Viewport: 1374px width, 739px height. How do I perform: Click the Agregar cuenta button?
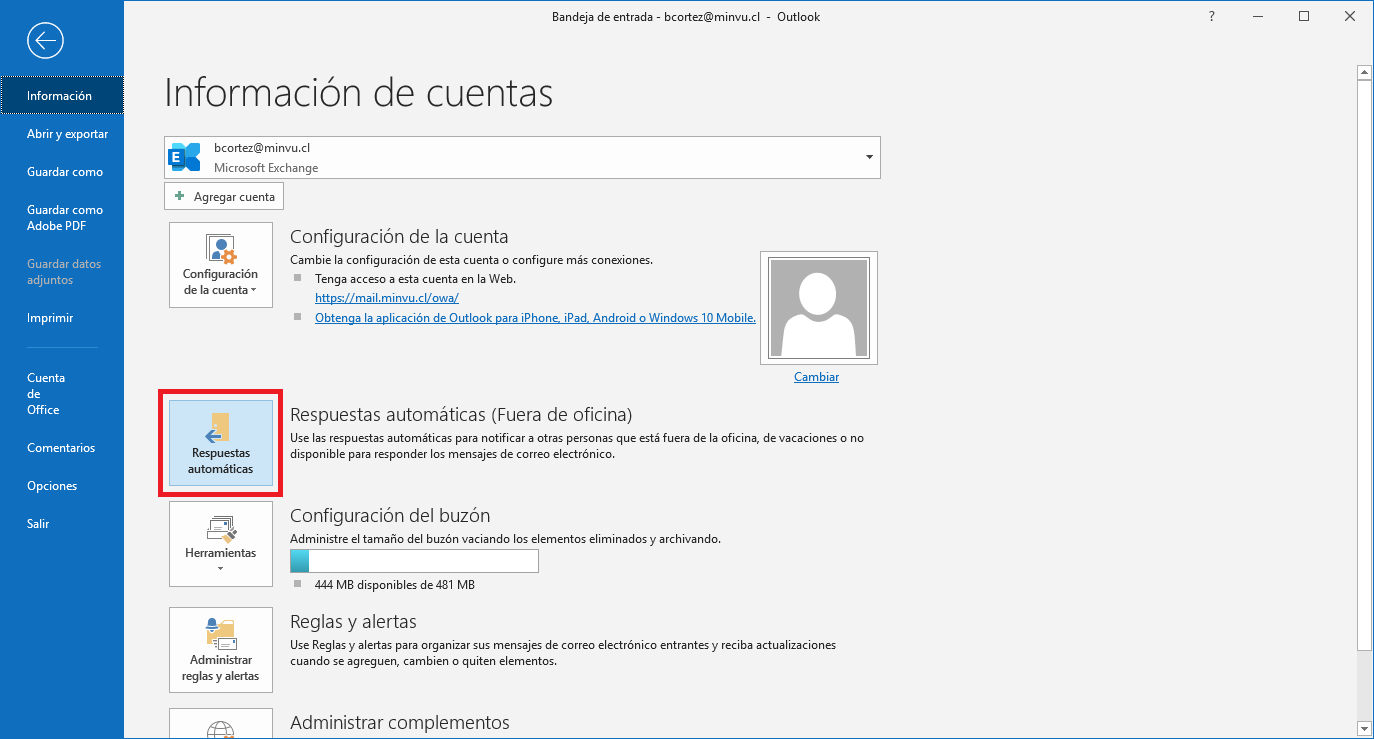pyautogui.click(x=224, y=196)
